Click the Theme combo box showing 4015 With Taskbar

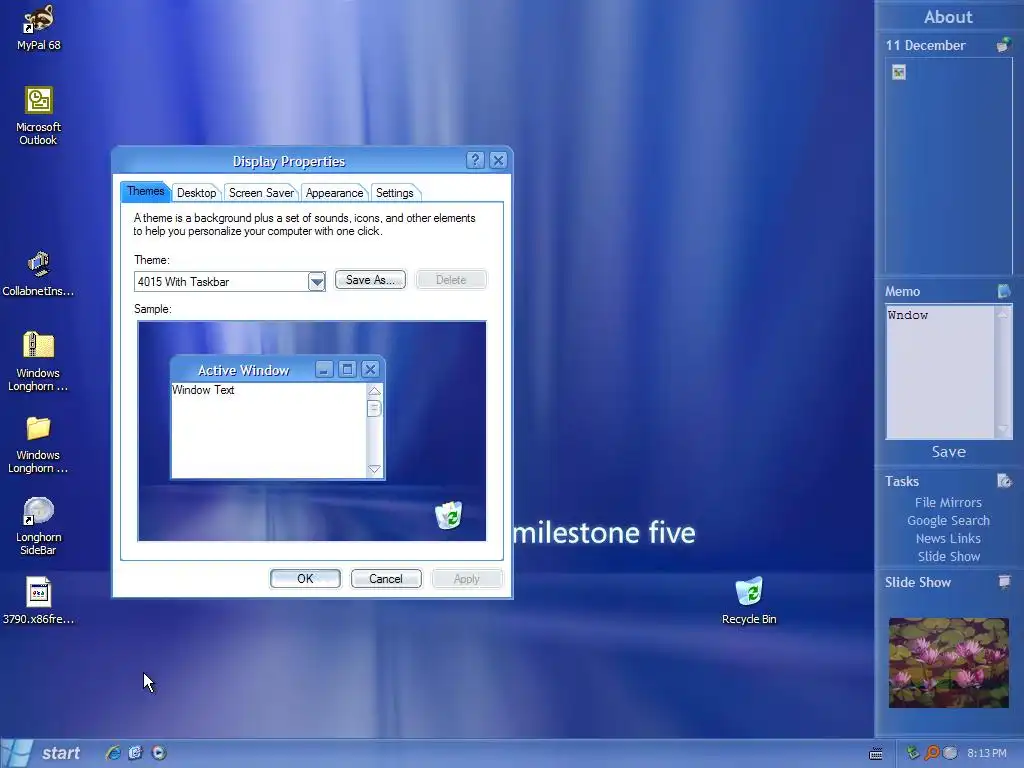coord(229,281)
